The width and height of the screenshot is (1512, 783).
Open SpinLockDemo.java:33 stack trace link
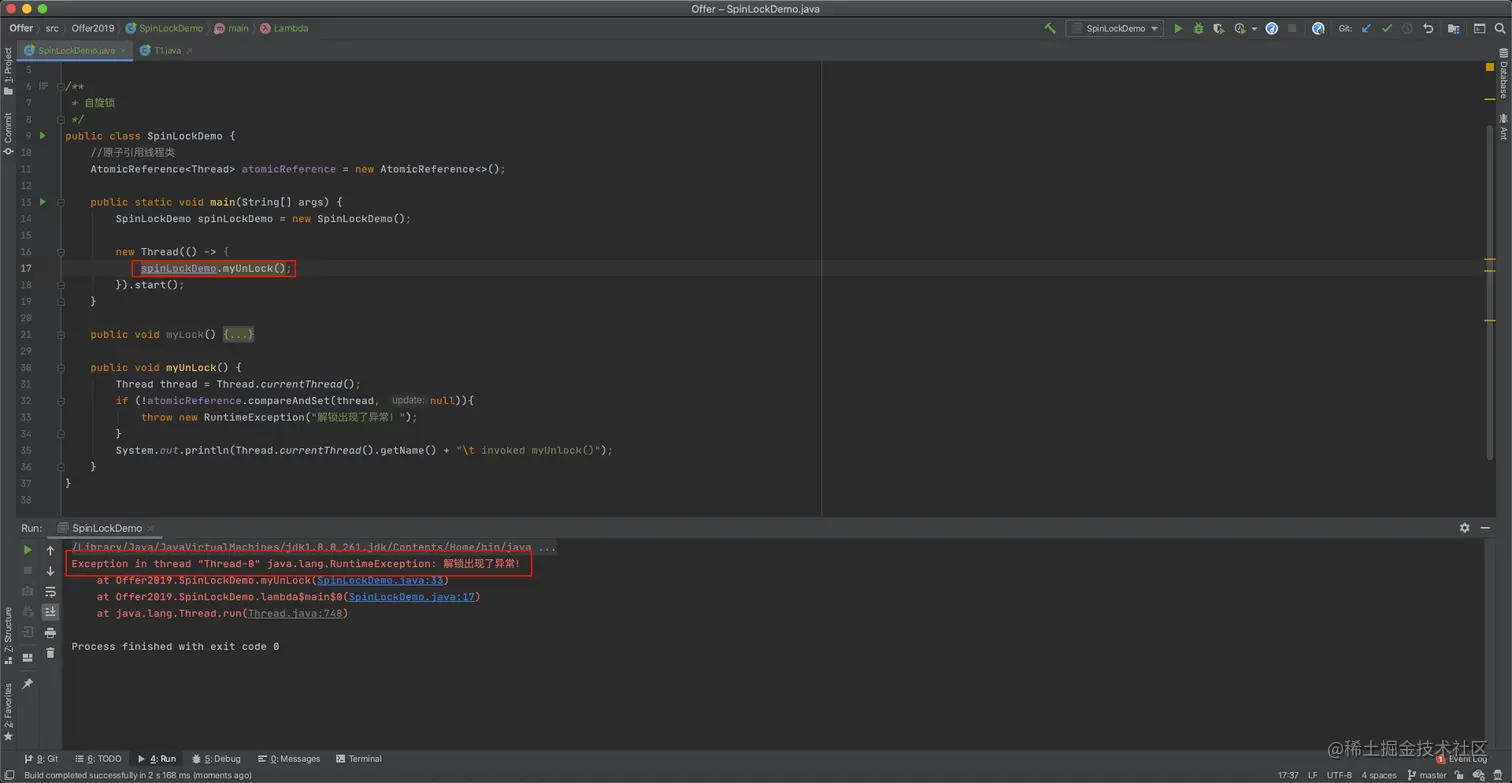[380, 580]
